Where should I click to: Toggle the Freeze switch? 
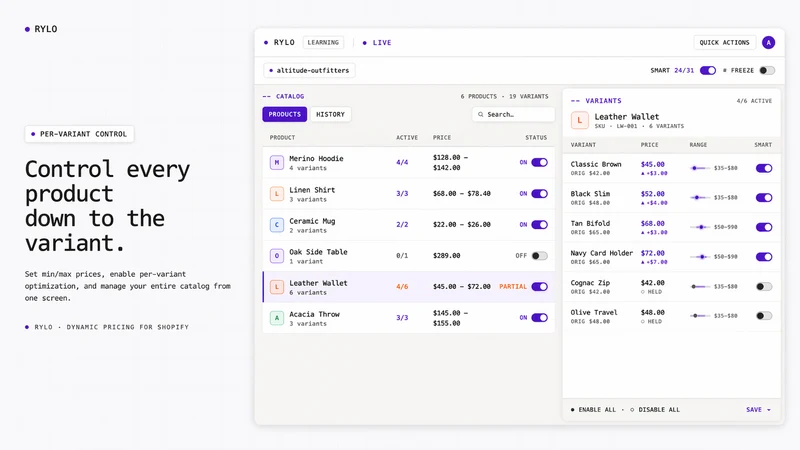pos(766,70)
